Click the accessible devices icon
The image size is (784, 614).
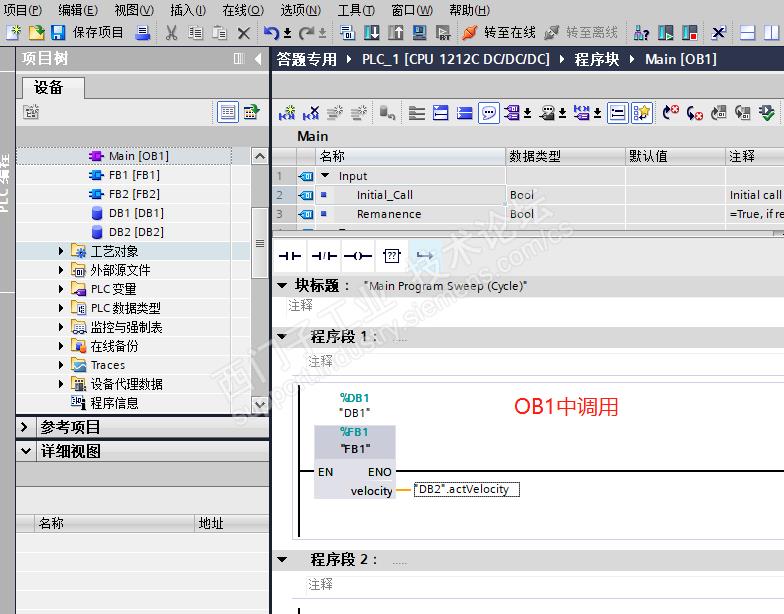[641, 32]
